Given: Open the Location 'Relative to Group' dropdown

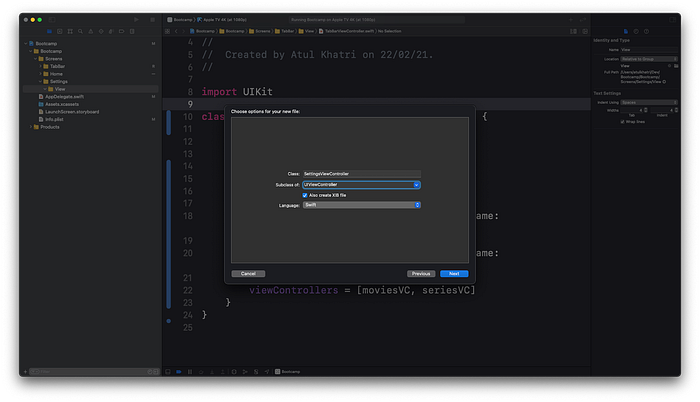Looking at the screenshot, I should pos(647,57).
